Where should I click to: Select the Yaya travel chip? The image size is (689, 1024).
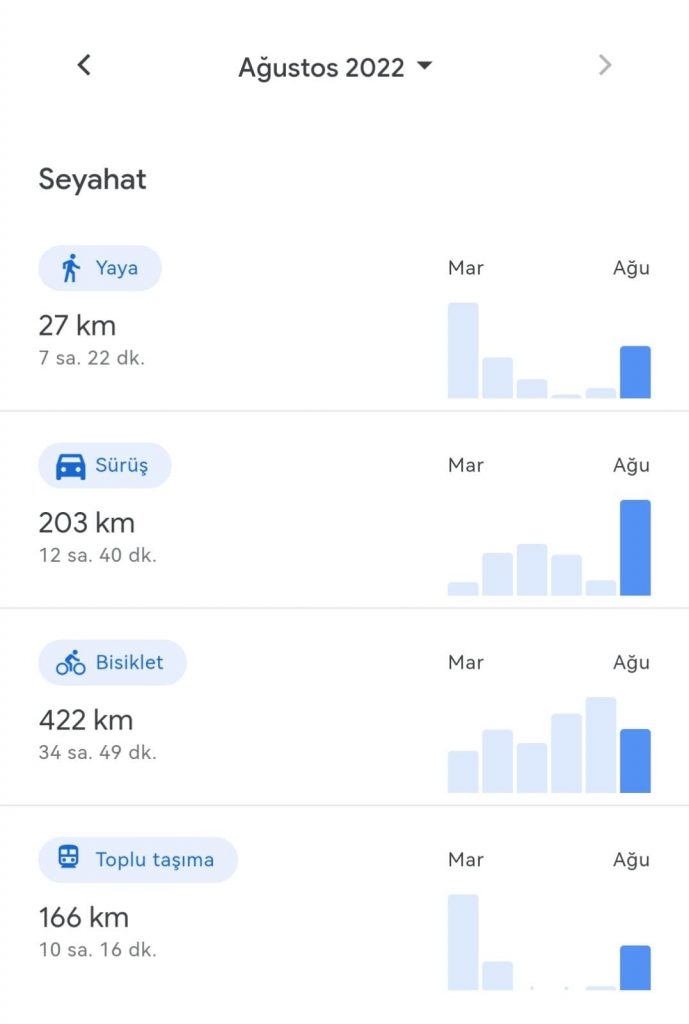pyautogui.click(x=100, y=268)
